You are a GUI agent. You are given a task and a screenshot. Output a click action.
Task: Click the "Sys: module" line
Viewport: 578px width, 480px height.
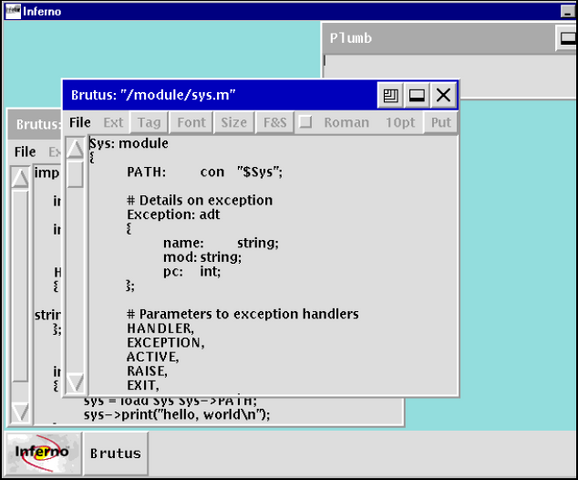[x=129, y=143]
